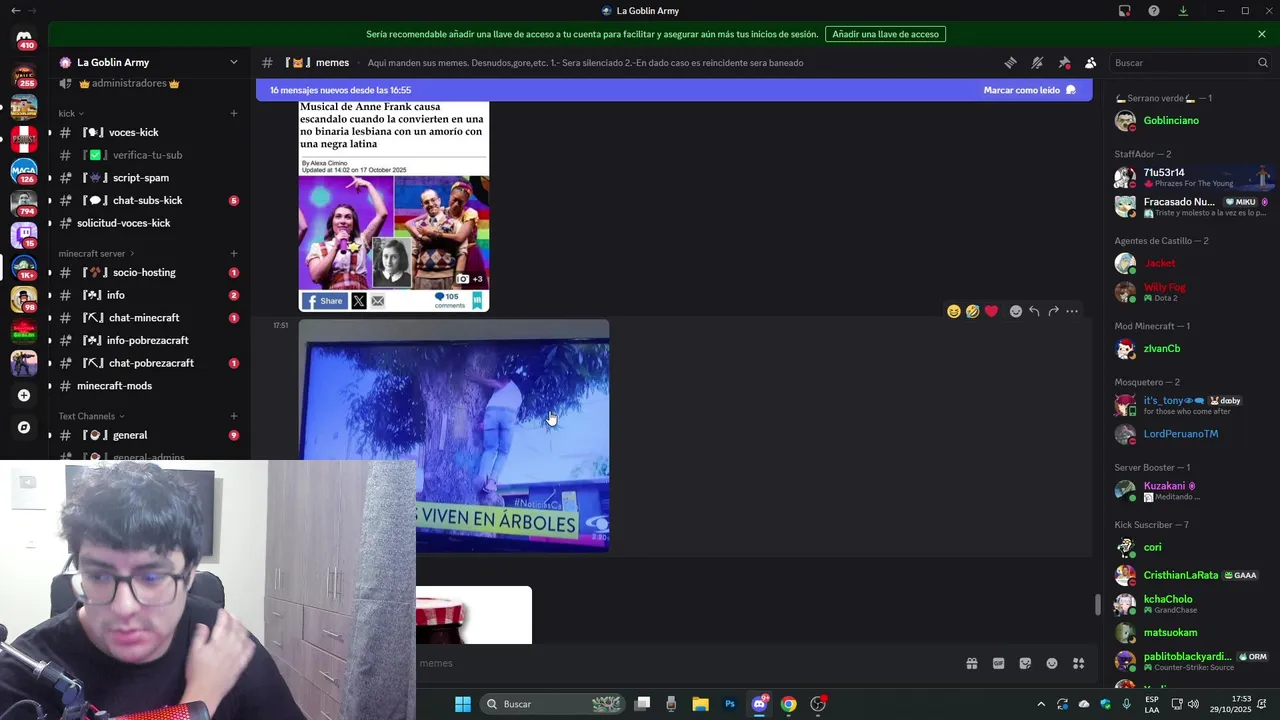Open the Anne Frank article image
The height and width of the screenshot is (720, 1280).
click(394, 206)
